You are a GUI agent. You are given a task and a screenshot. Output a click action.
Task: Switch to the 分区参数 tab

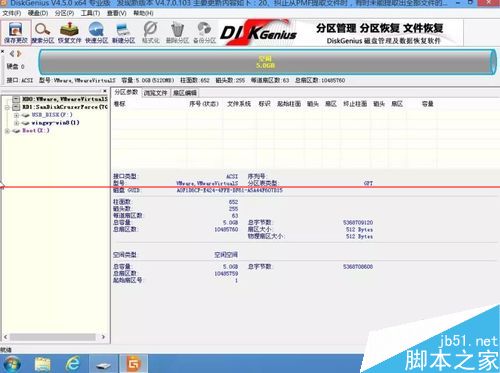(x=126, y=92)
